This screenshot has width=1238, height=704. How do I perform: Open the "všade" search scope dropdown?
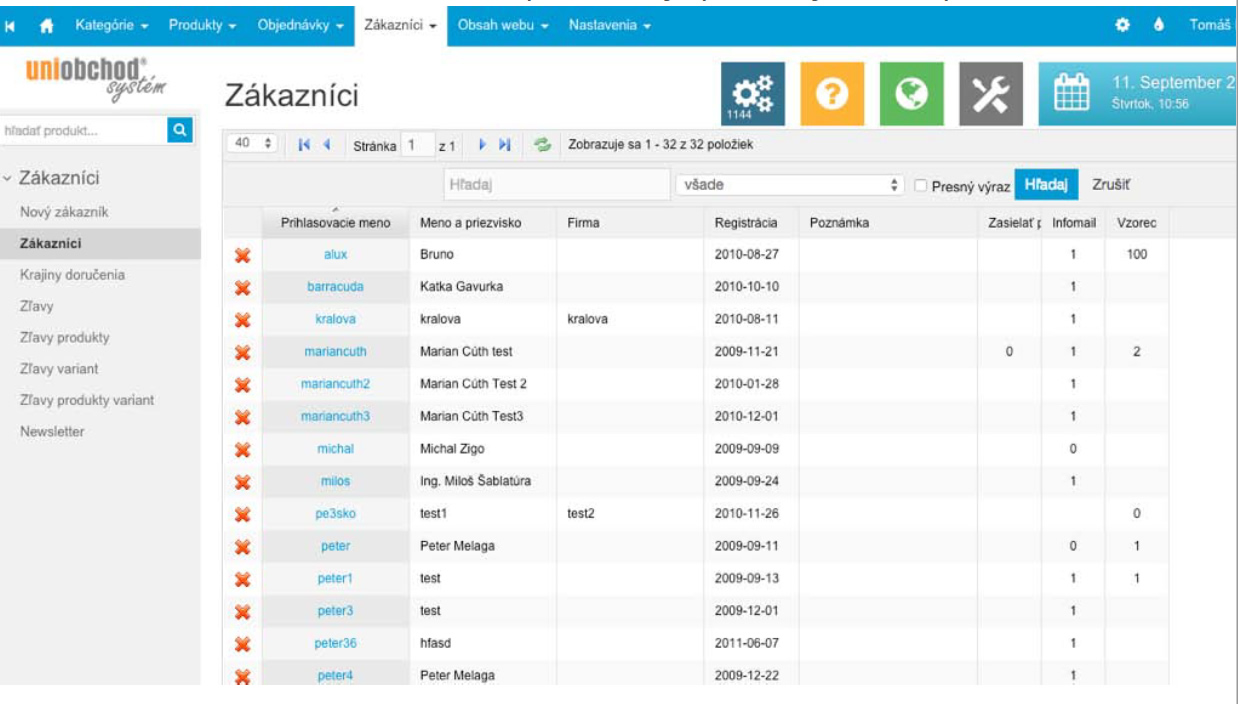pyautogui.click(x=789, y=186)
